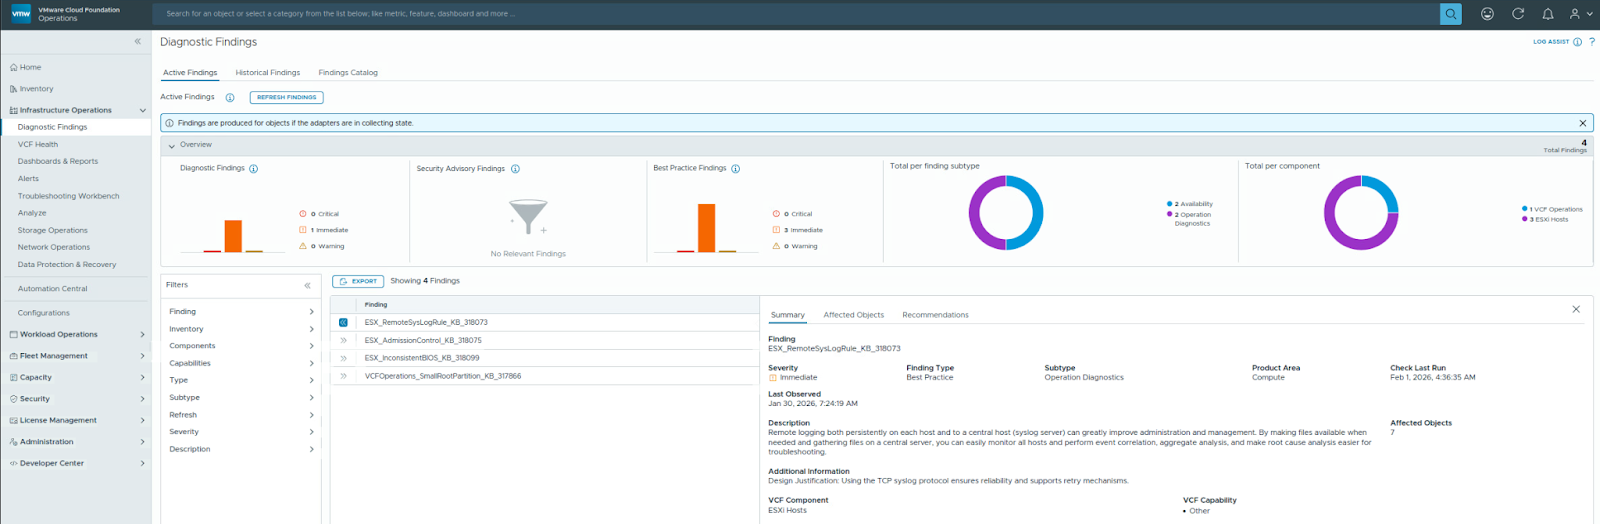1600x524 pixels.
Task: Click the refresh icon in top bar
Action: tap(1518, 14)
